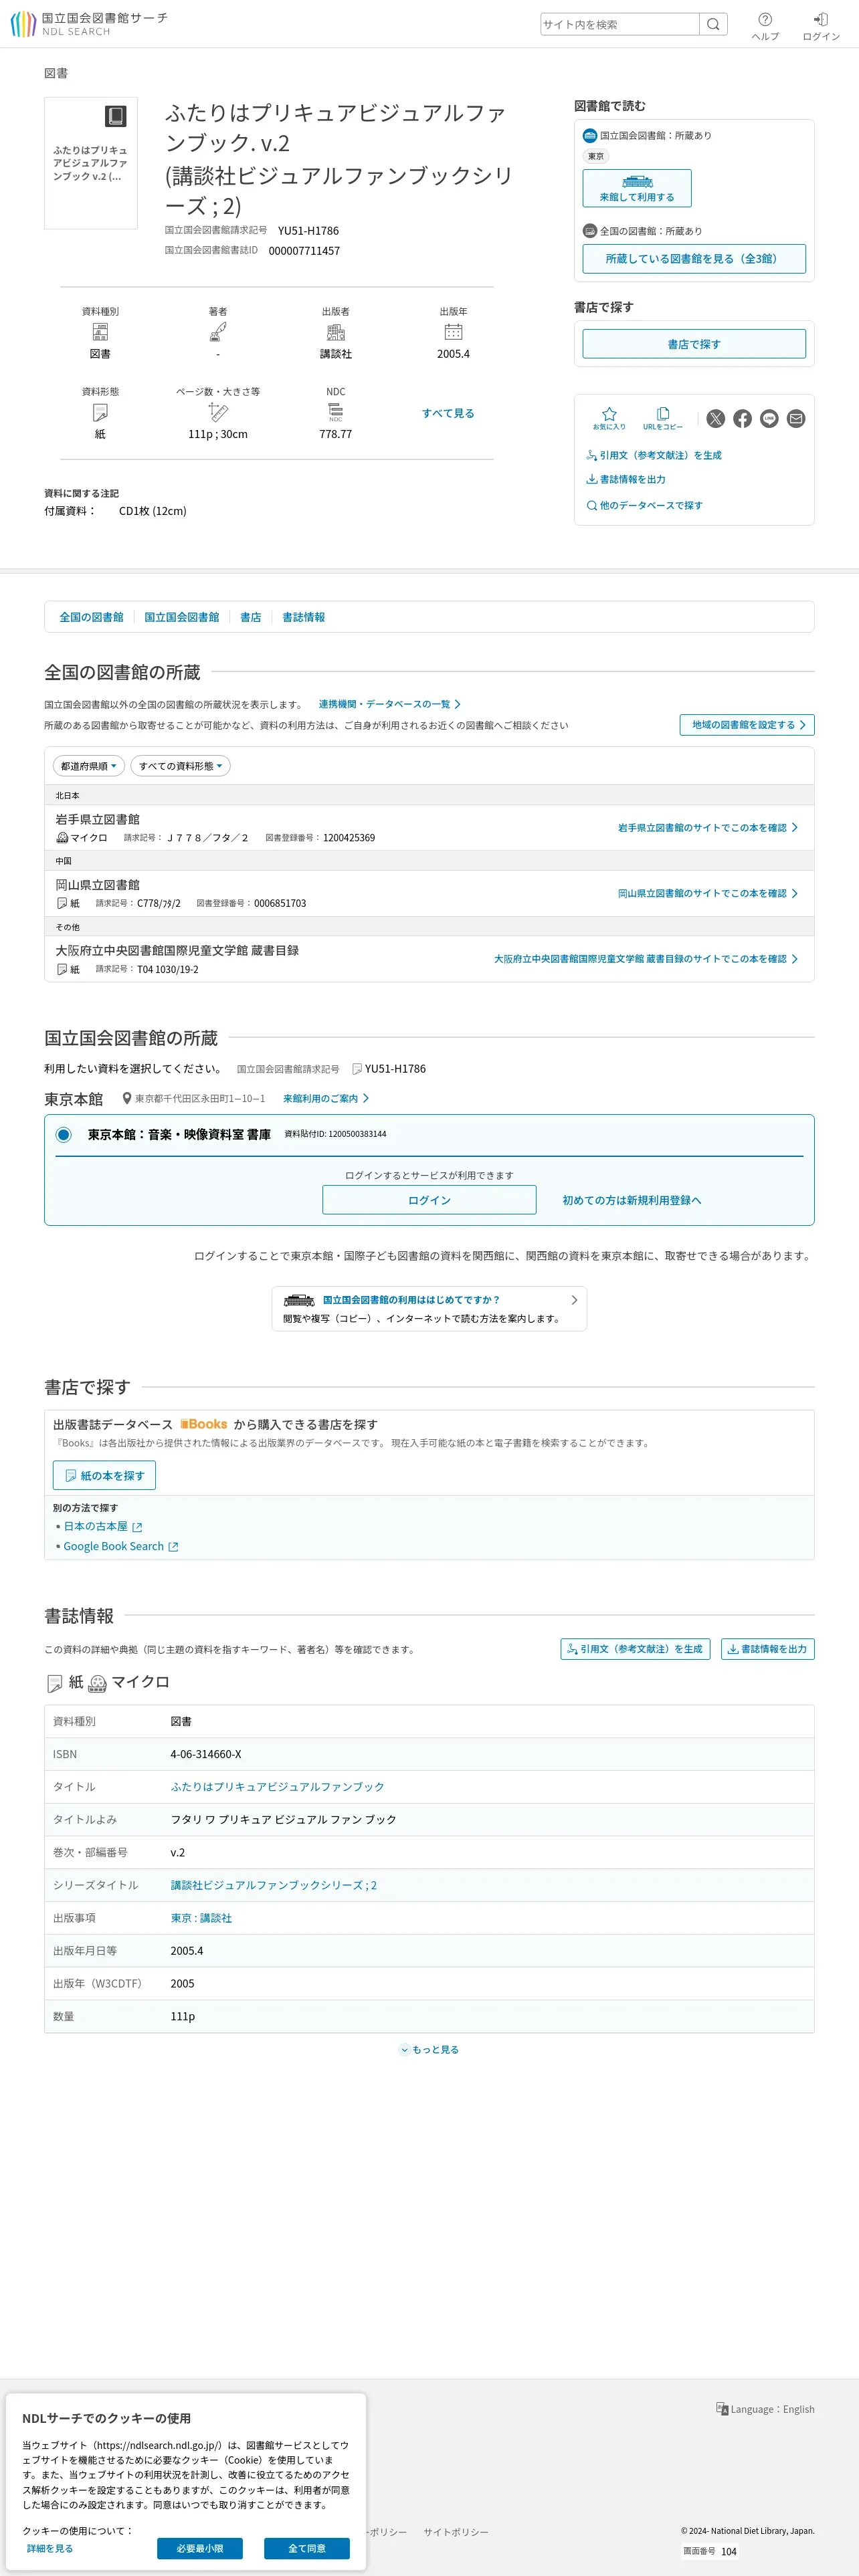The height and width of the screenshot is (2576, 859).
Task: Click the 出版年 calendar icon
Action: (x=453, y=332)
